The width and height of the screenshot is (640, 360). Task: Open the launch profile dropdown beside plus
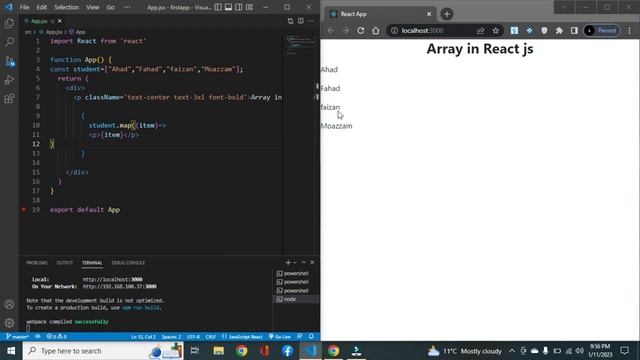point(295,262)
